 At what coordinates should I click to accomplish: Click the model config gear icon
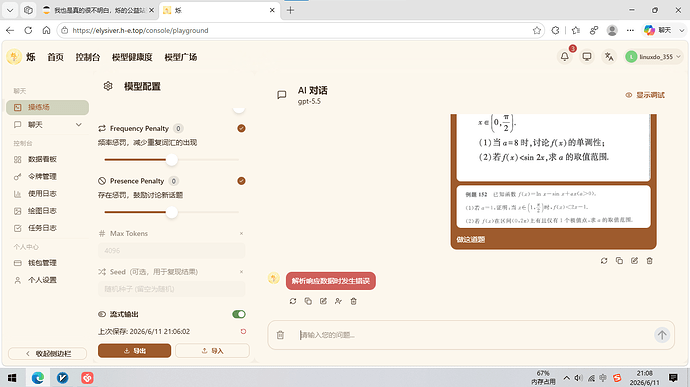coord(108,86)
